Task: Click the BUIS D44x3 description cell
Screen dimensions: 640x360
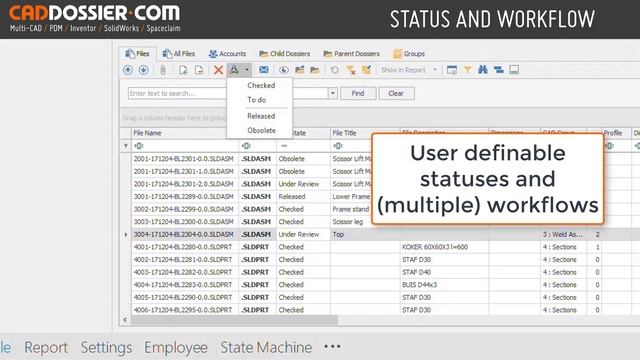Action: click(444, 285)
